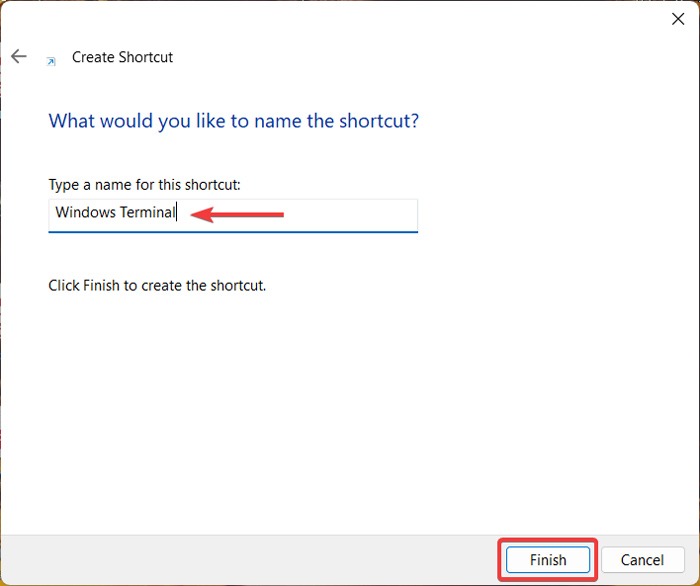
Task: Close the Create Shortcut dialog
Action: click(678, 19)
